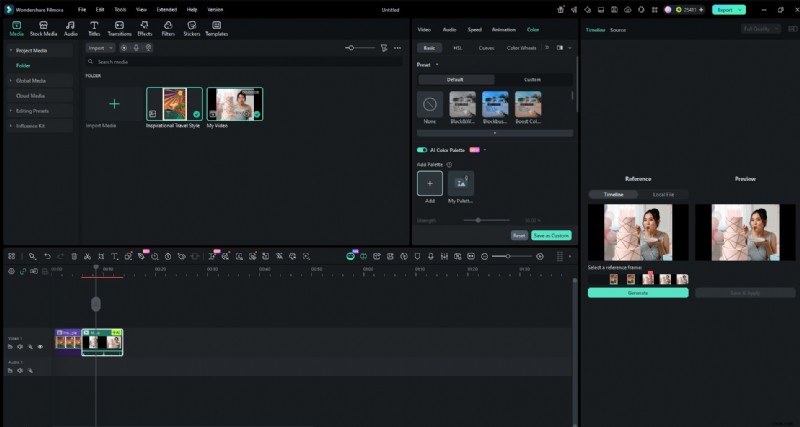This screenshot has height=427, width=800.
Task: Expand the Editing Presets section
Action: coord(11,111)
